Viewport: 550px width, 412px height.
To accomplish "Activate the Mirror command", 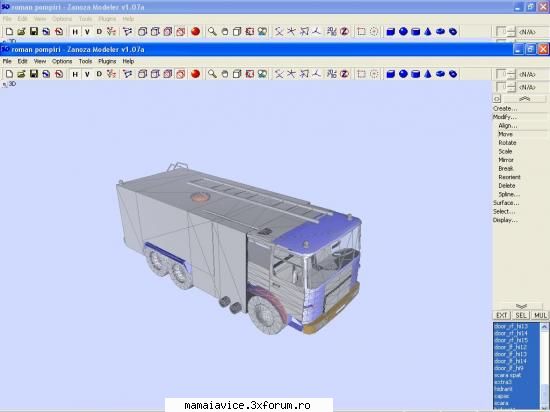I will tap(506, 160).
